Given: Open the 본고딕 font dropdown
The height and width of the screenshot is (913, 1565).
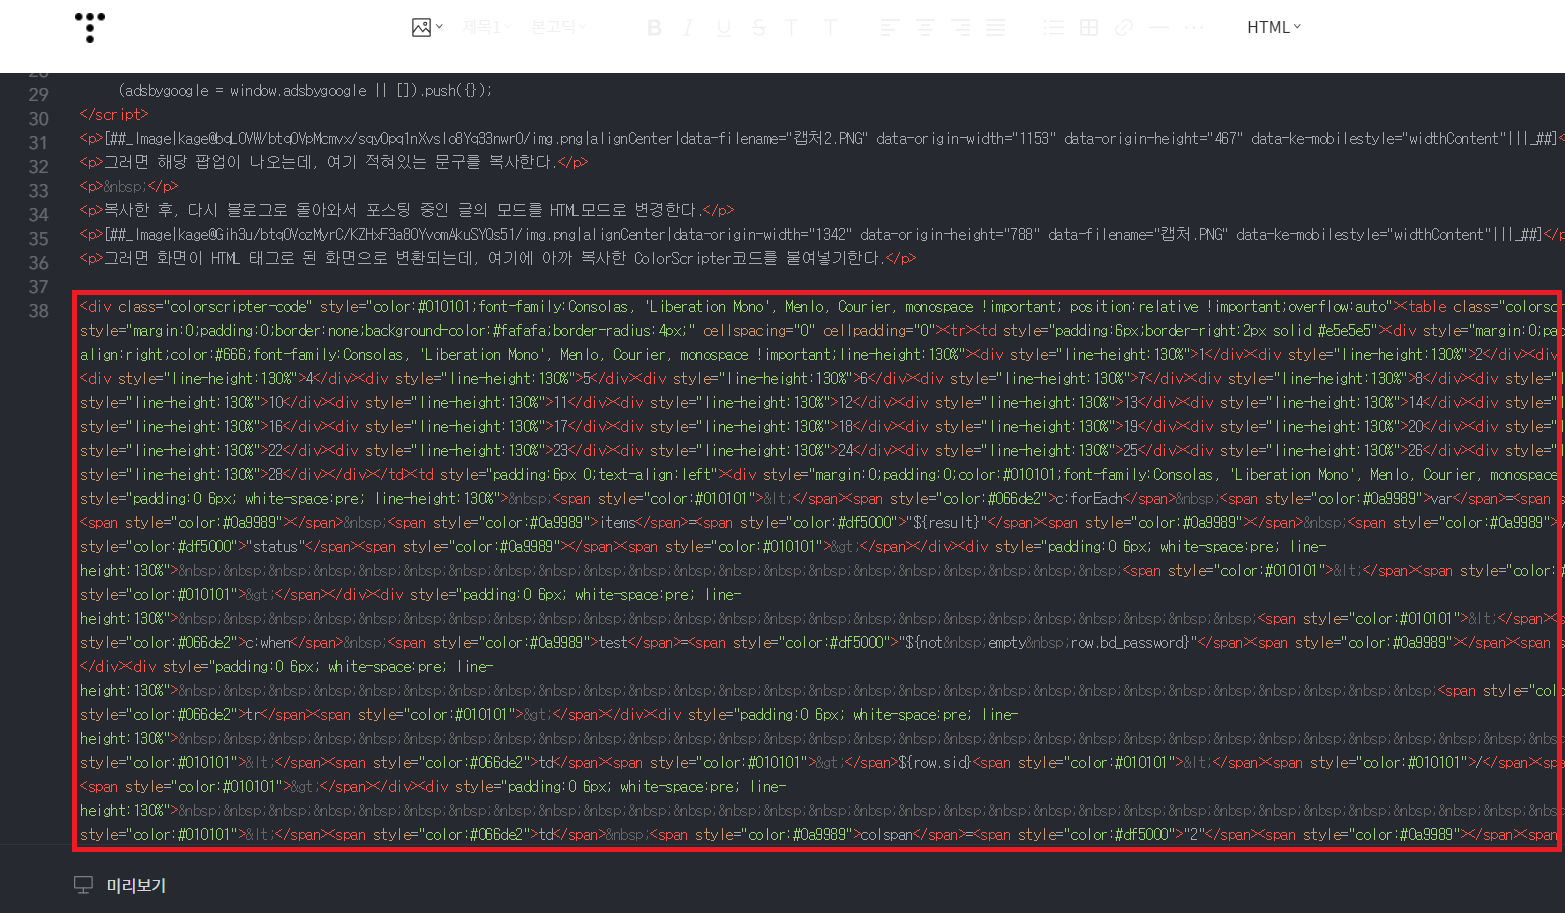Looking at the screenshot, I should click(558, 27).
